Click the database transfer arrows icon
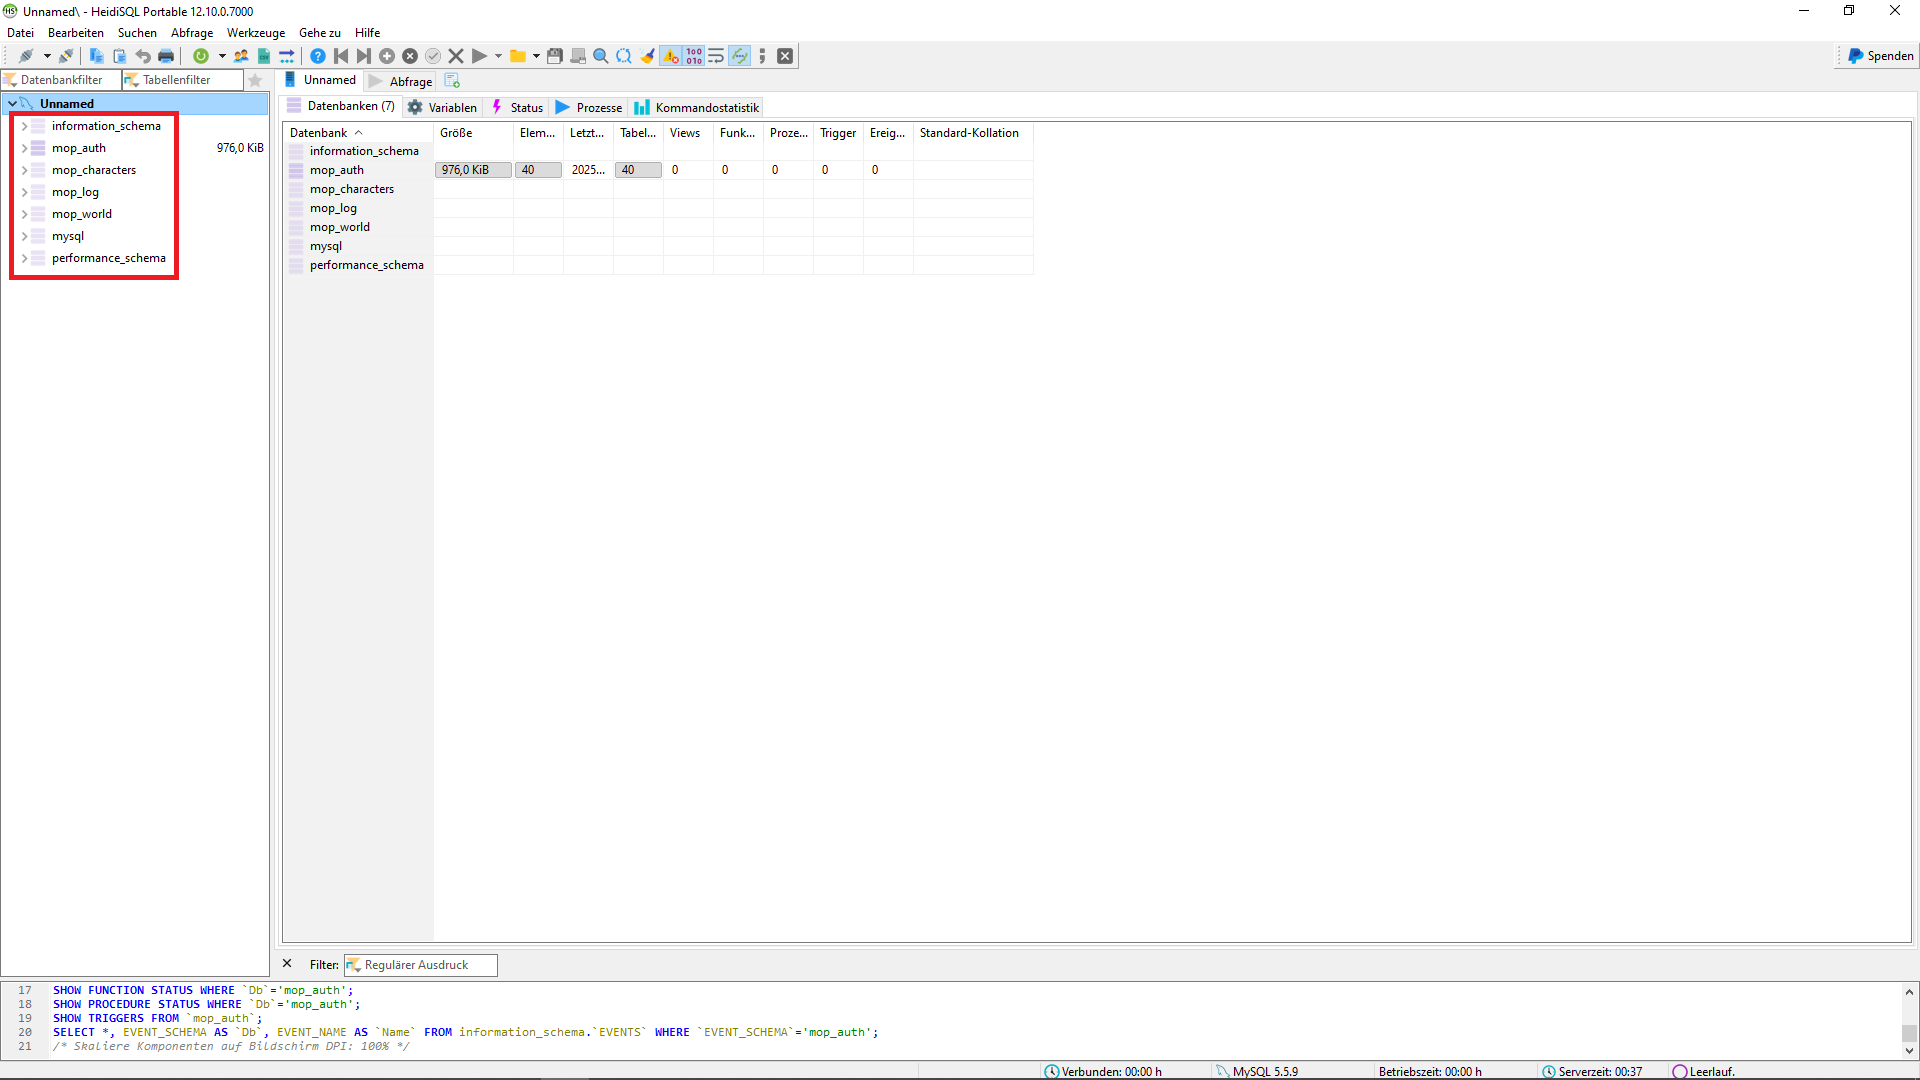 pyautogui.click(x=287, y=56)
